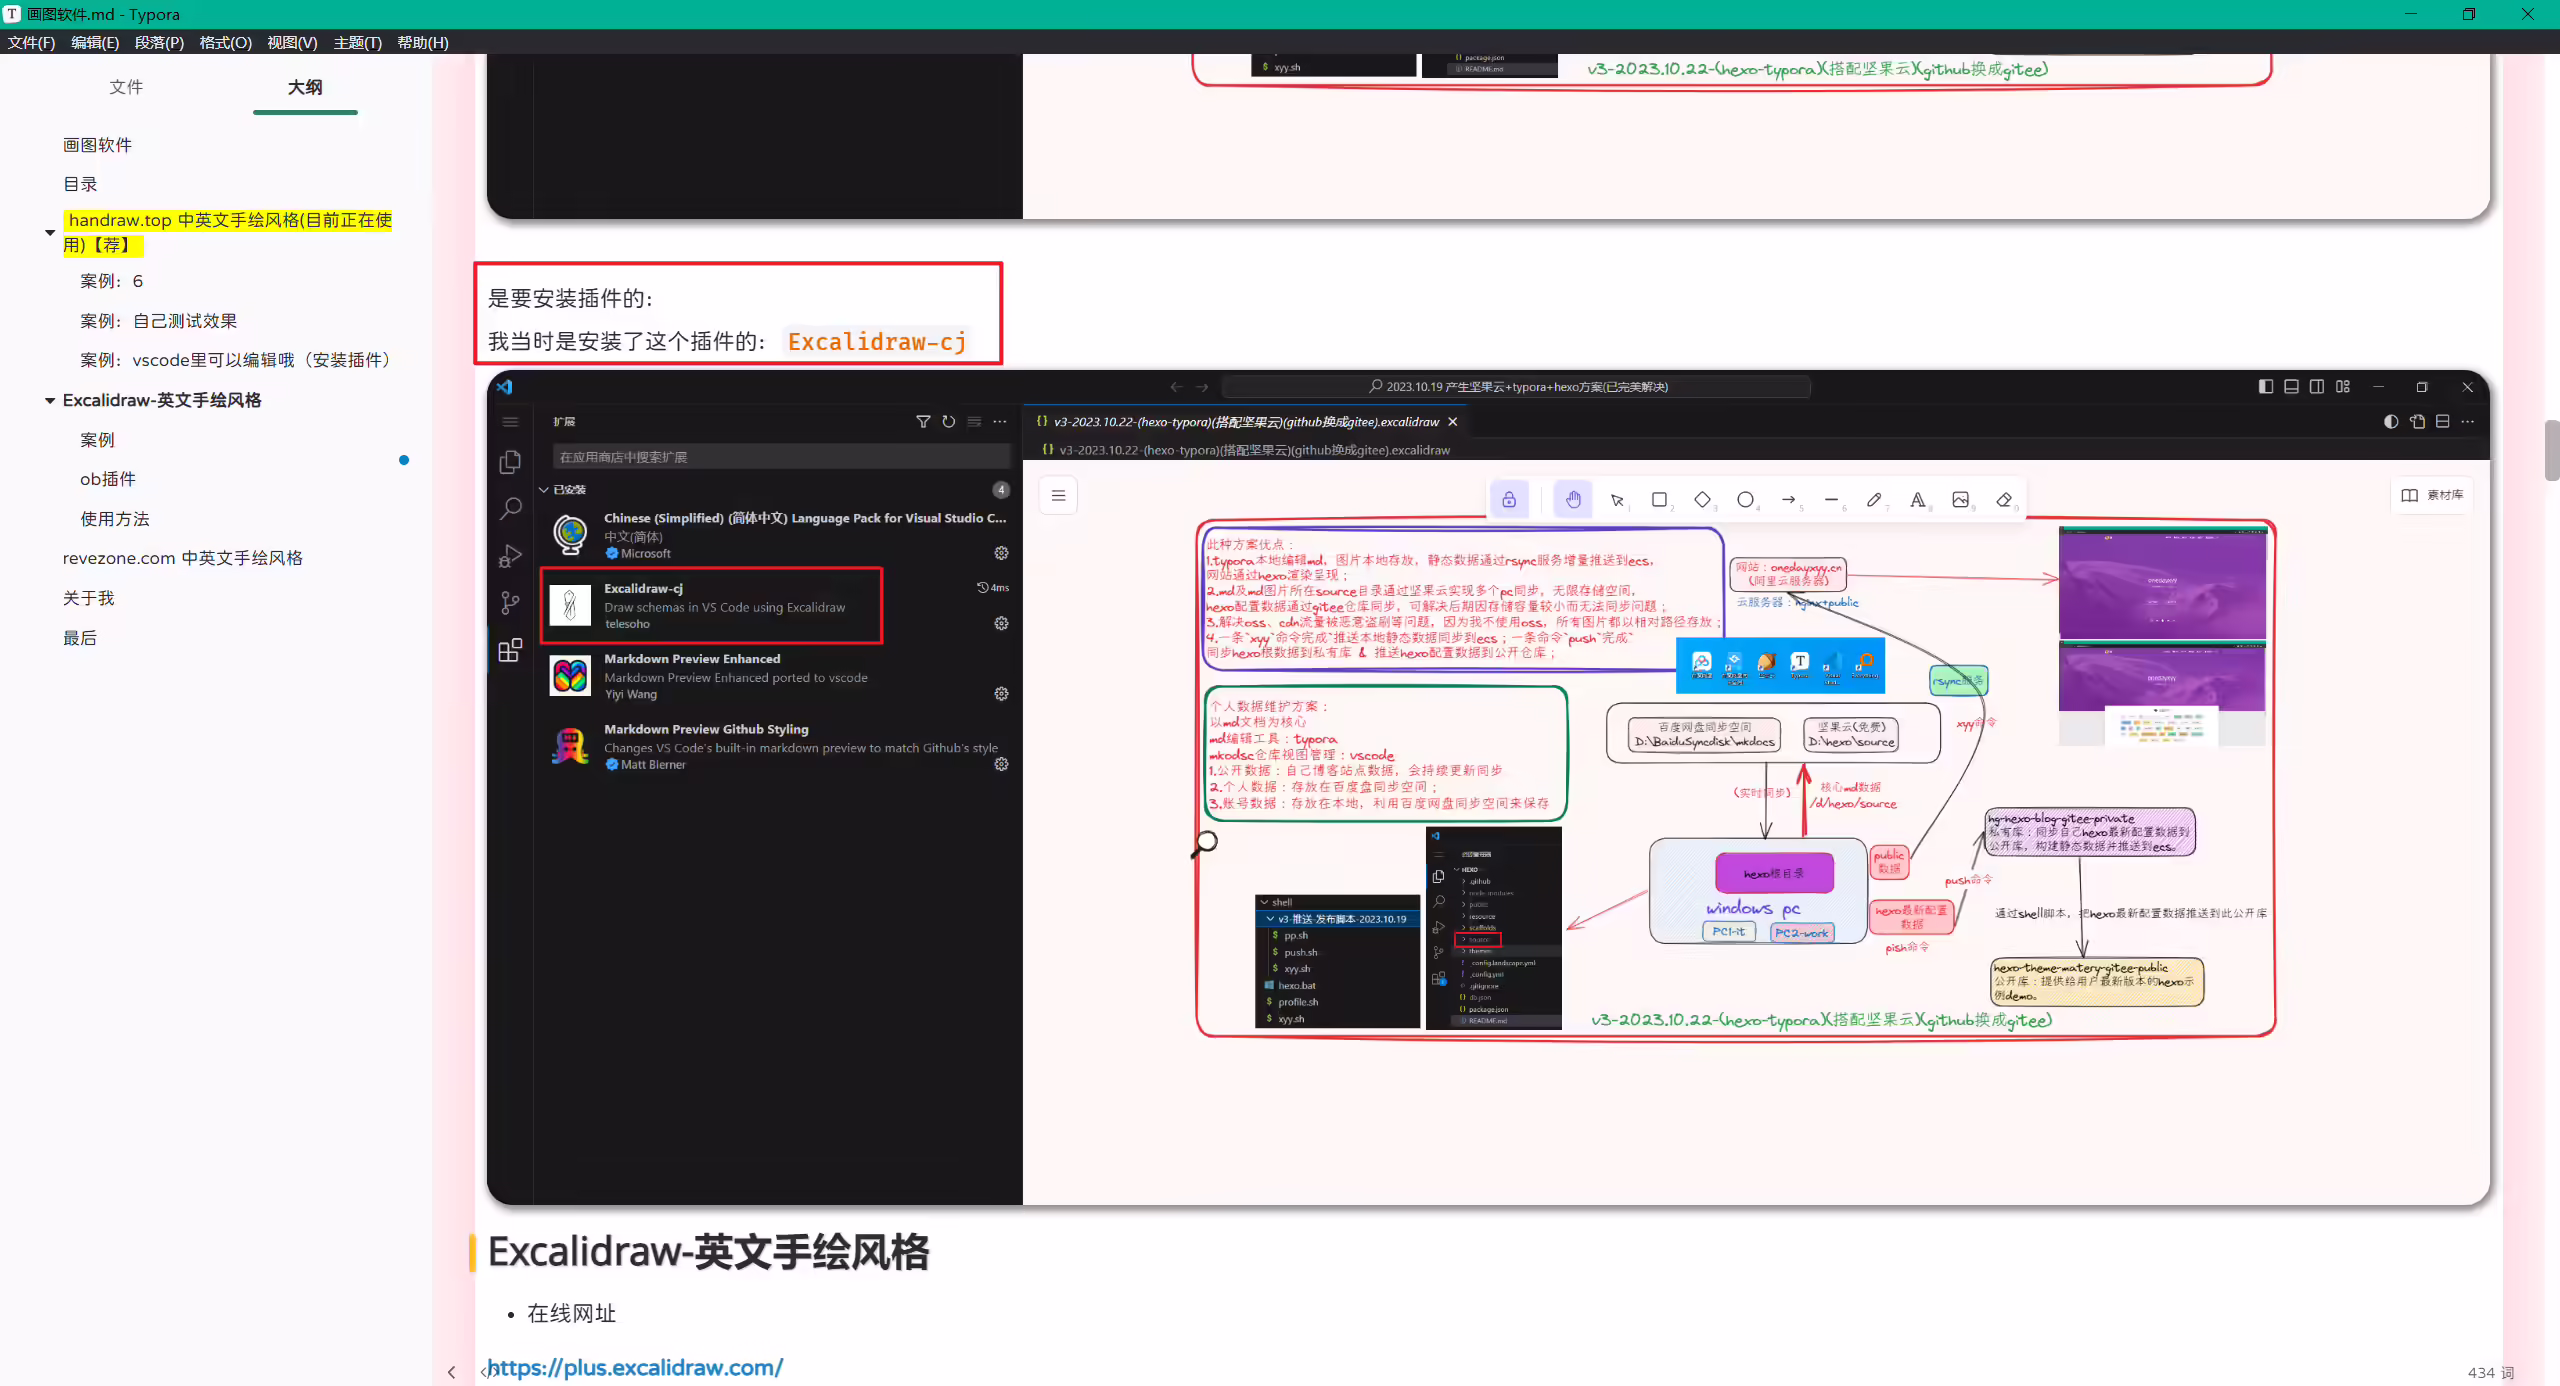The width and height of the screenshot is (2560, 1386).
Task: Select highlighted handraw.top outline heading
Action: coord(228,232)
